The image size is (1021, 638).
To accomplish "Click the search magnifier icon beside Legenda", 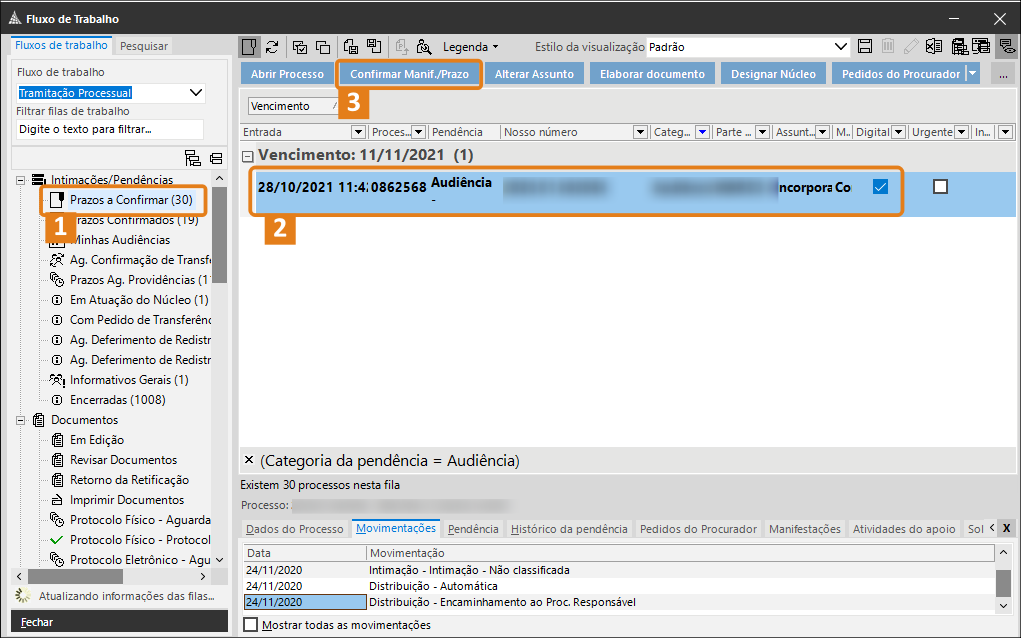I will coord(424,47).
